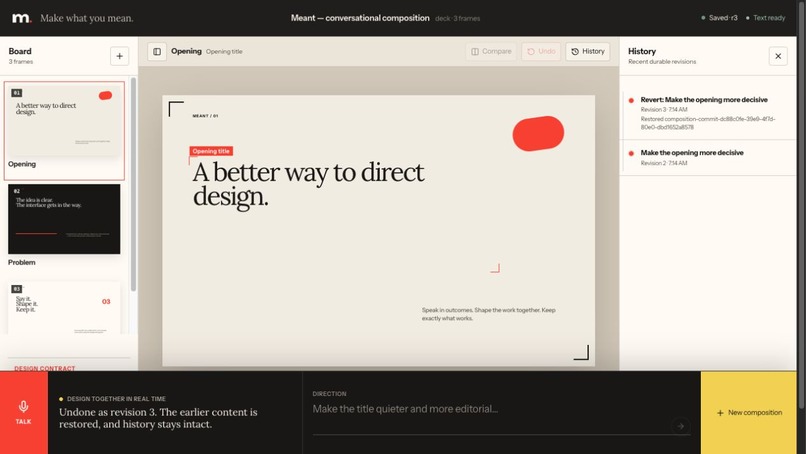This screenshot has width=806, height=454.
Task: Click the 'MEANT / 01' canvas label
Action: coord(205,116)
